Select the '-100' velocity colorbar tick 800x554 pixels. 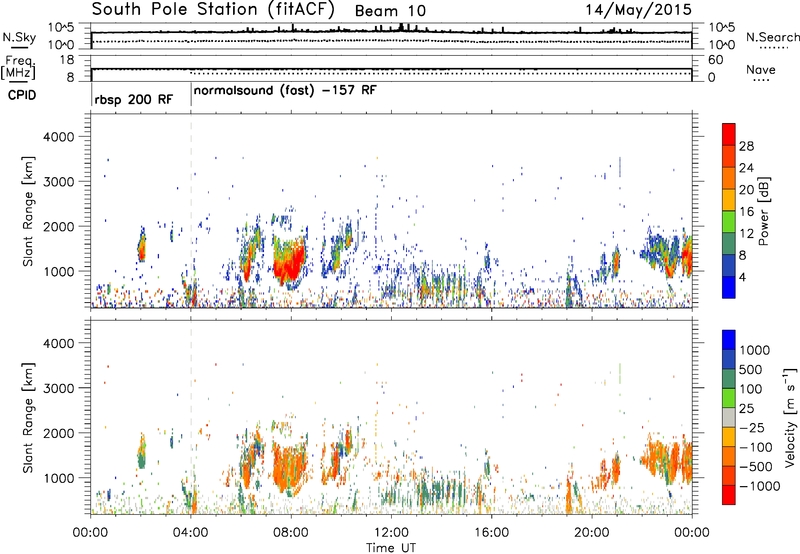pos(756,447)
